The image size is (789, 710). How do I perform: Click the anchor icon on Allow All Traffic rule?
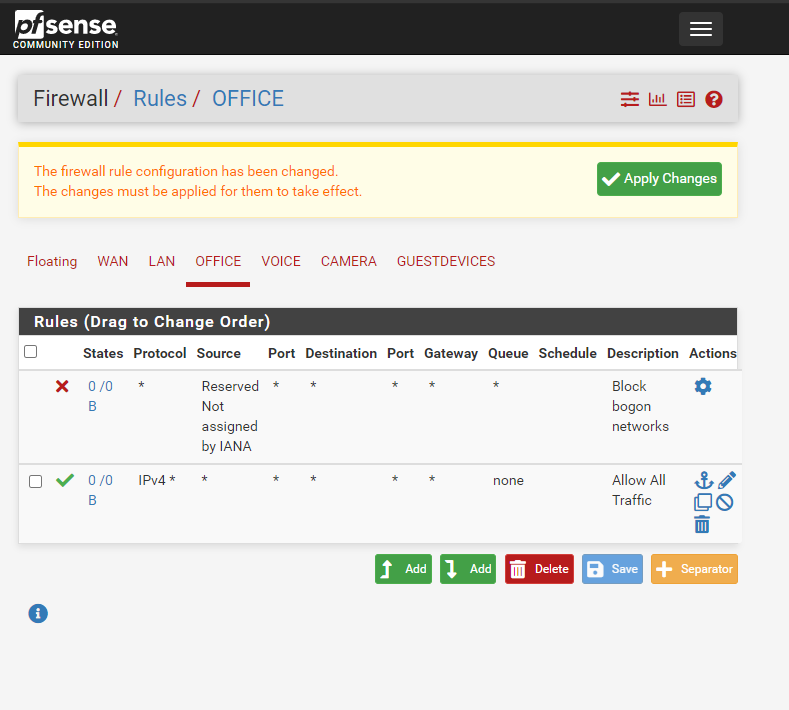[703, 481]
